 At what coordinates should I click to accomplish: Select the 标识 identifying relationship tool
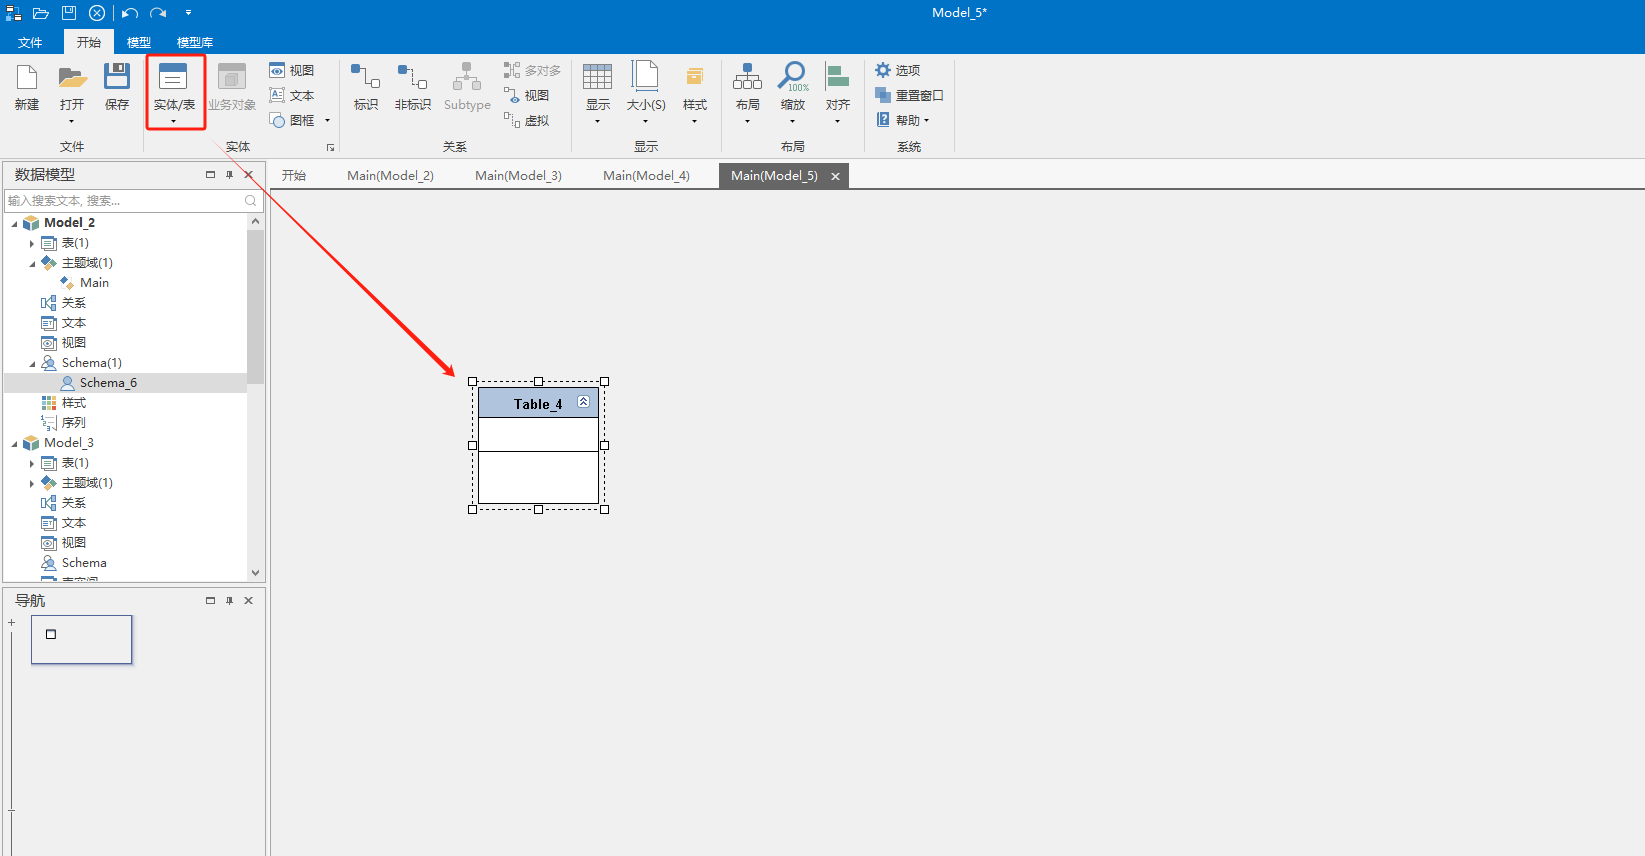[366, 87]
